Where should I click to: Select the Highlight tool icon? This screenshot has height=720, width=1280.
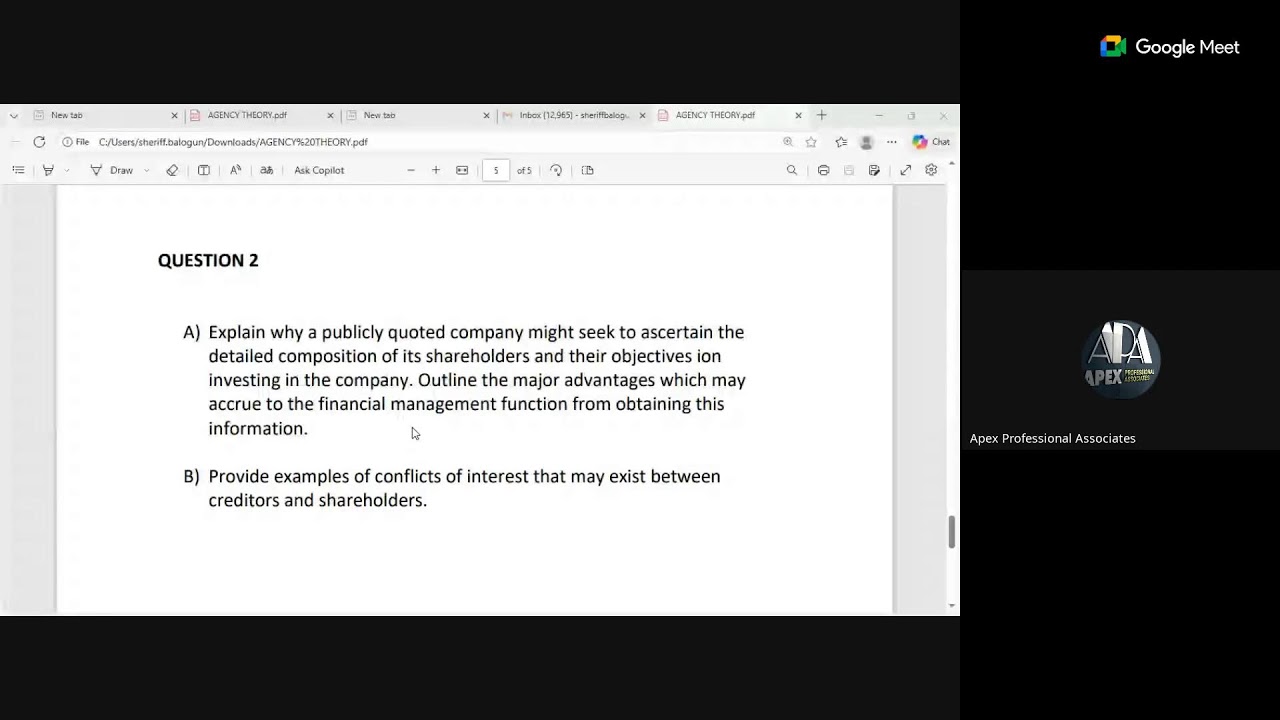pos(48,170)
